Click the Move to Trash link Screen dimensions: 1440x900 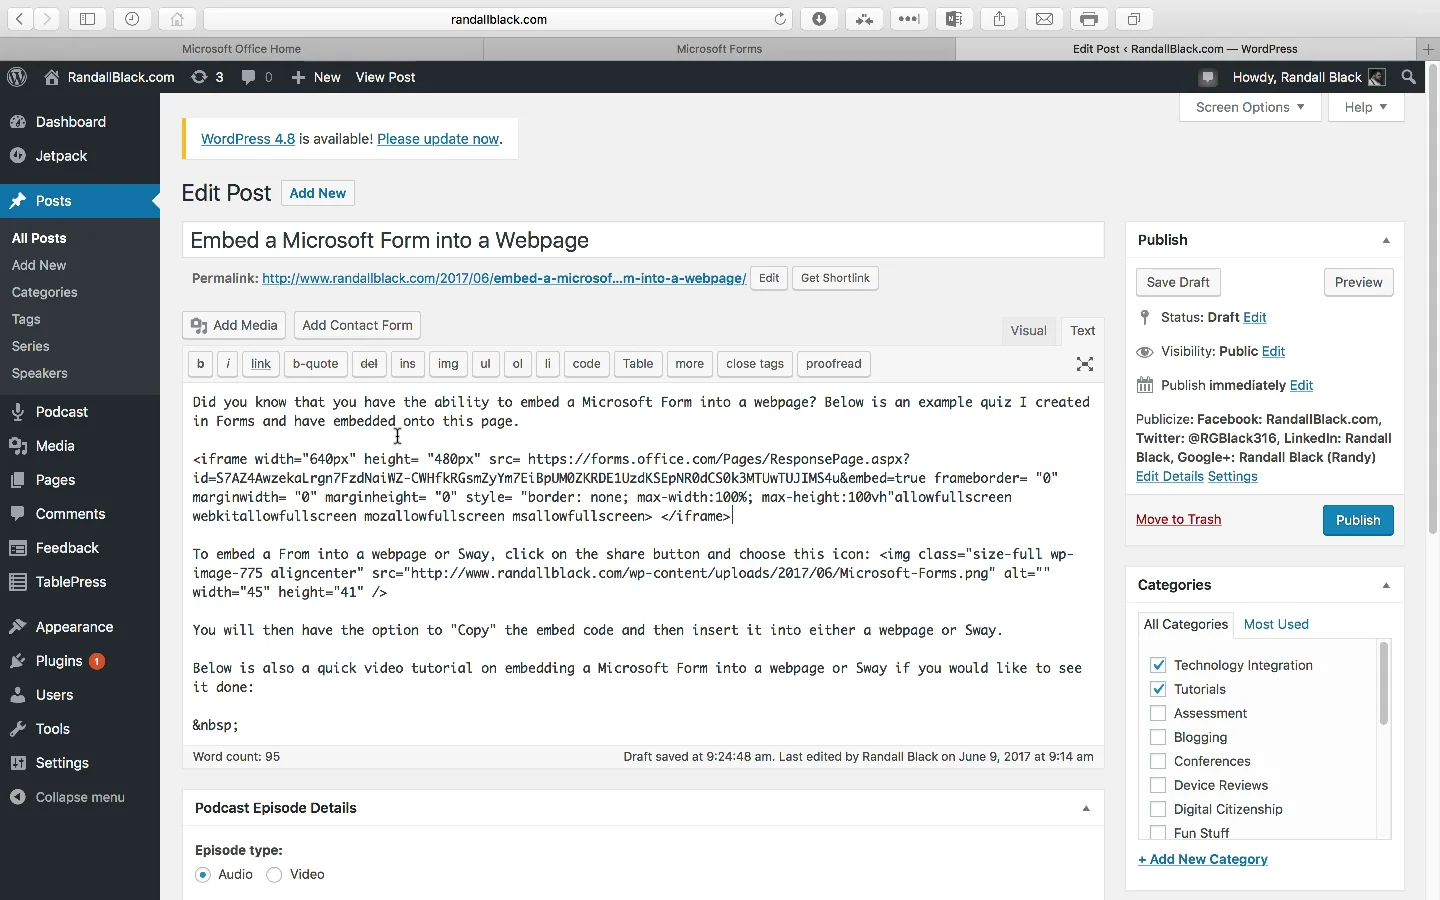point(1178,519)
